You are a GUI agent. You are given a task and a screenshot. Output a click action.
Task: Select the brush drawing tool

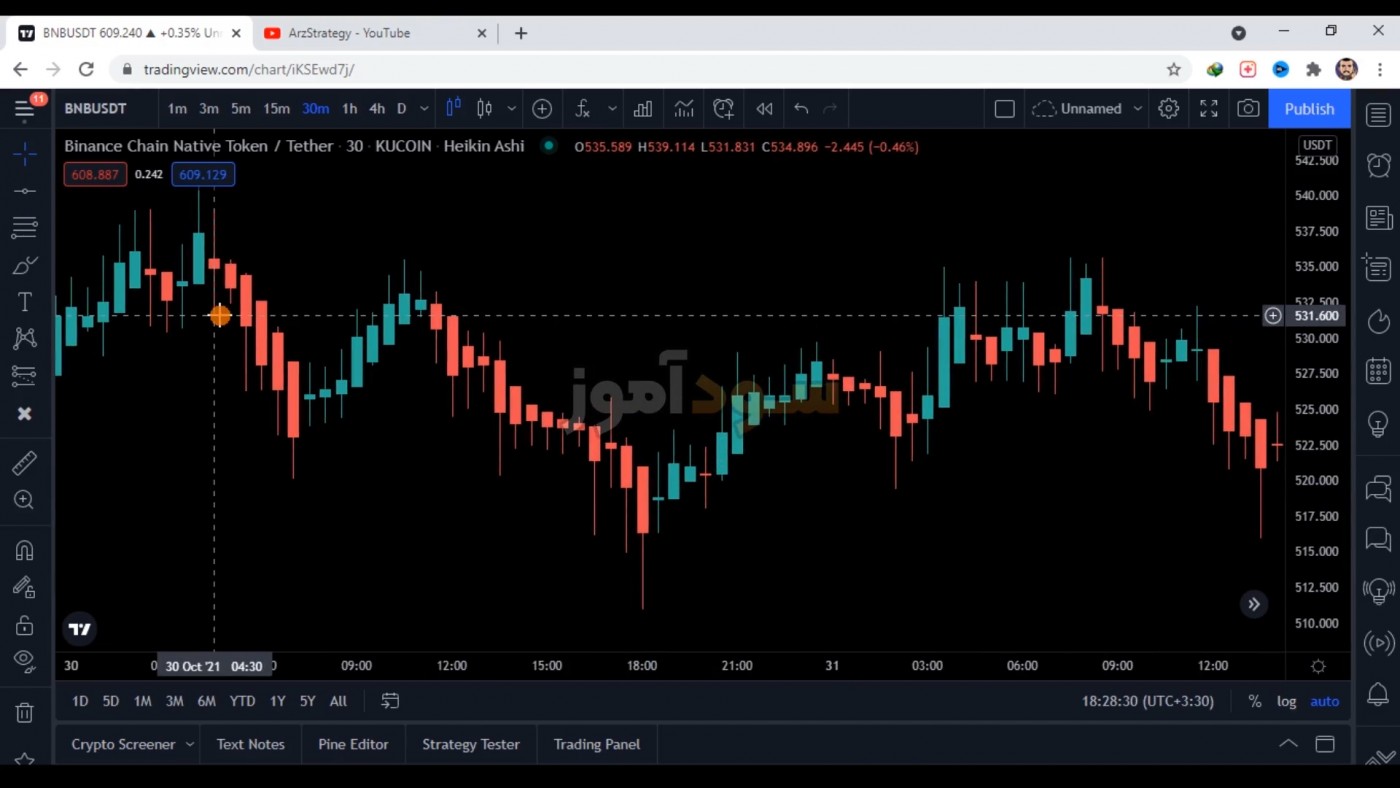pyautogui.click(x=25, y=265)
